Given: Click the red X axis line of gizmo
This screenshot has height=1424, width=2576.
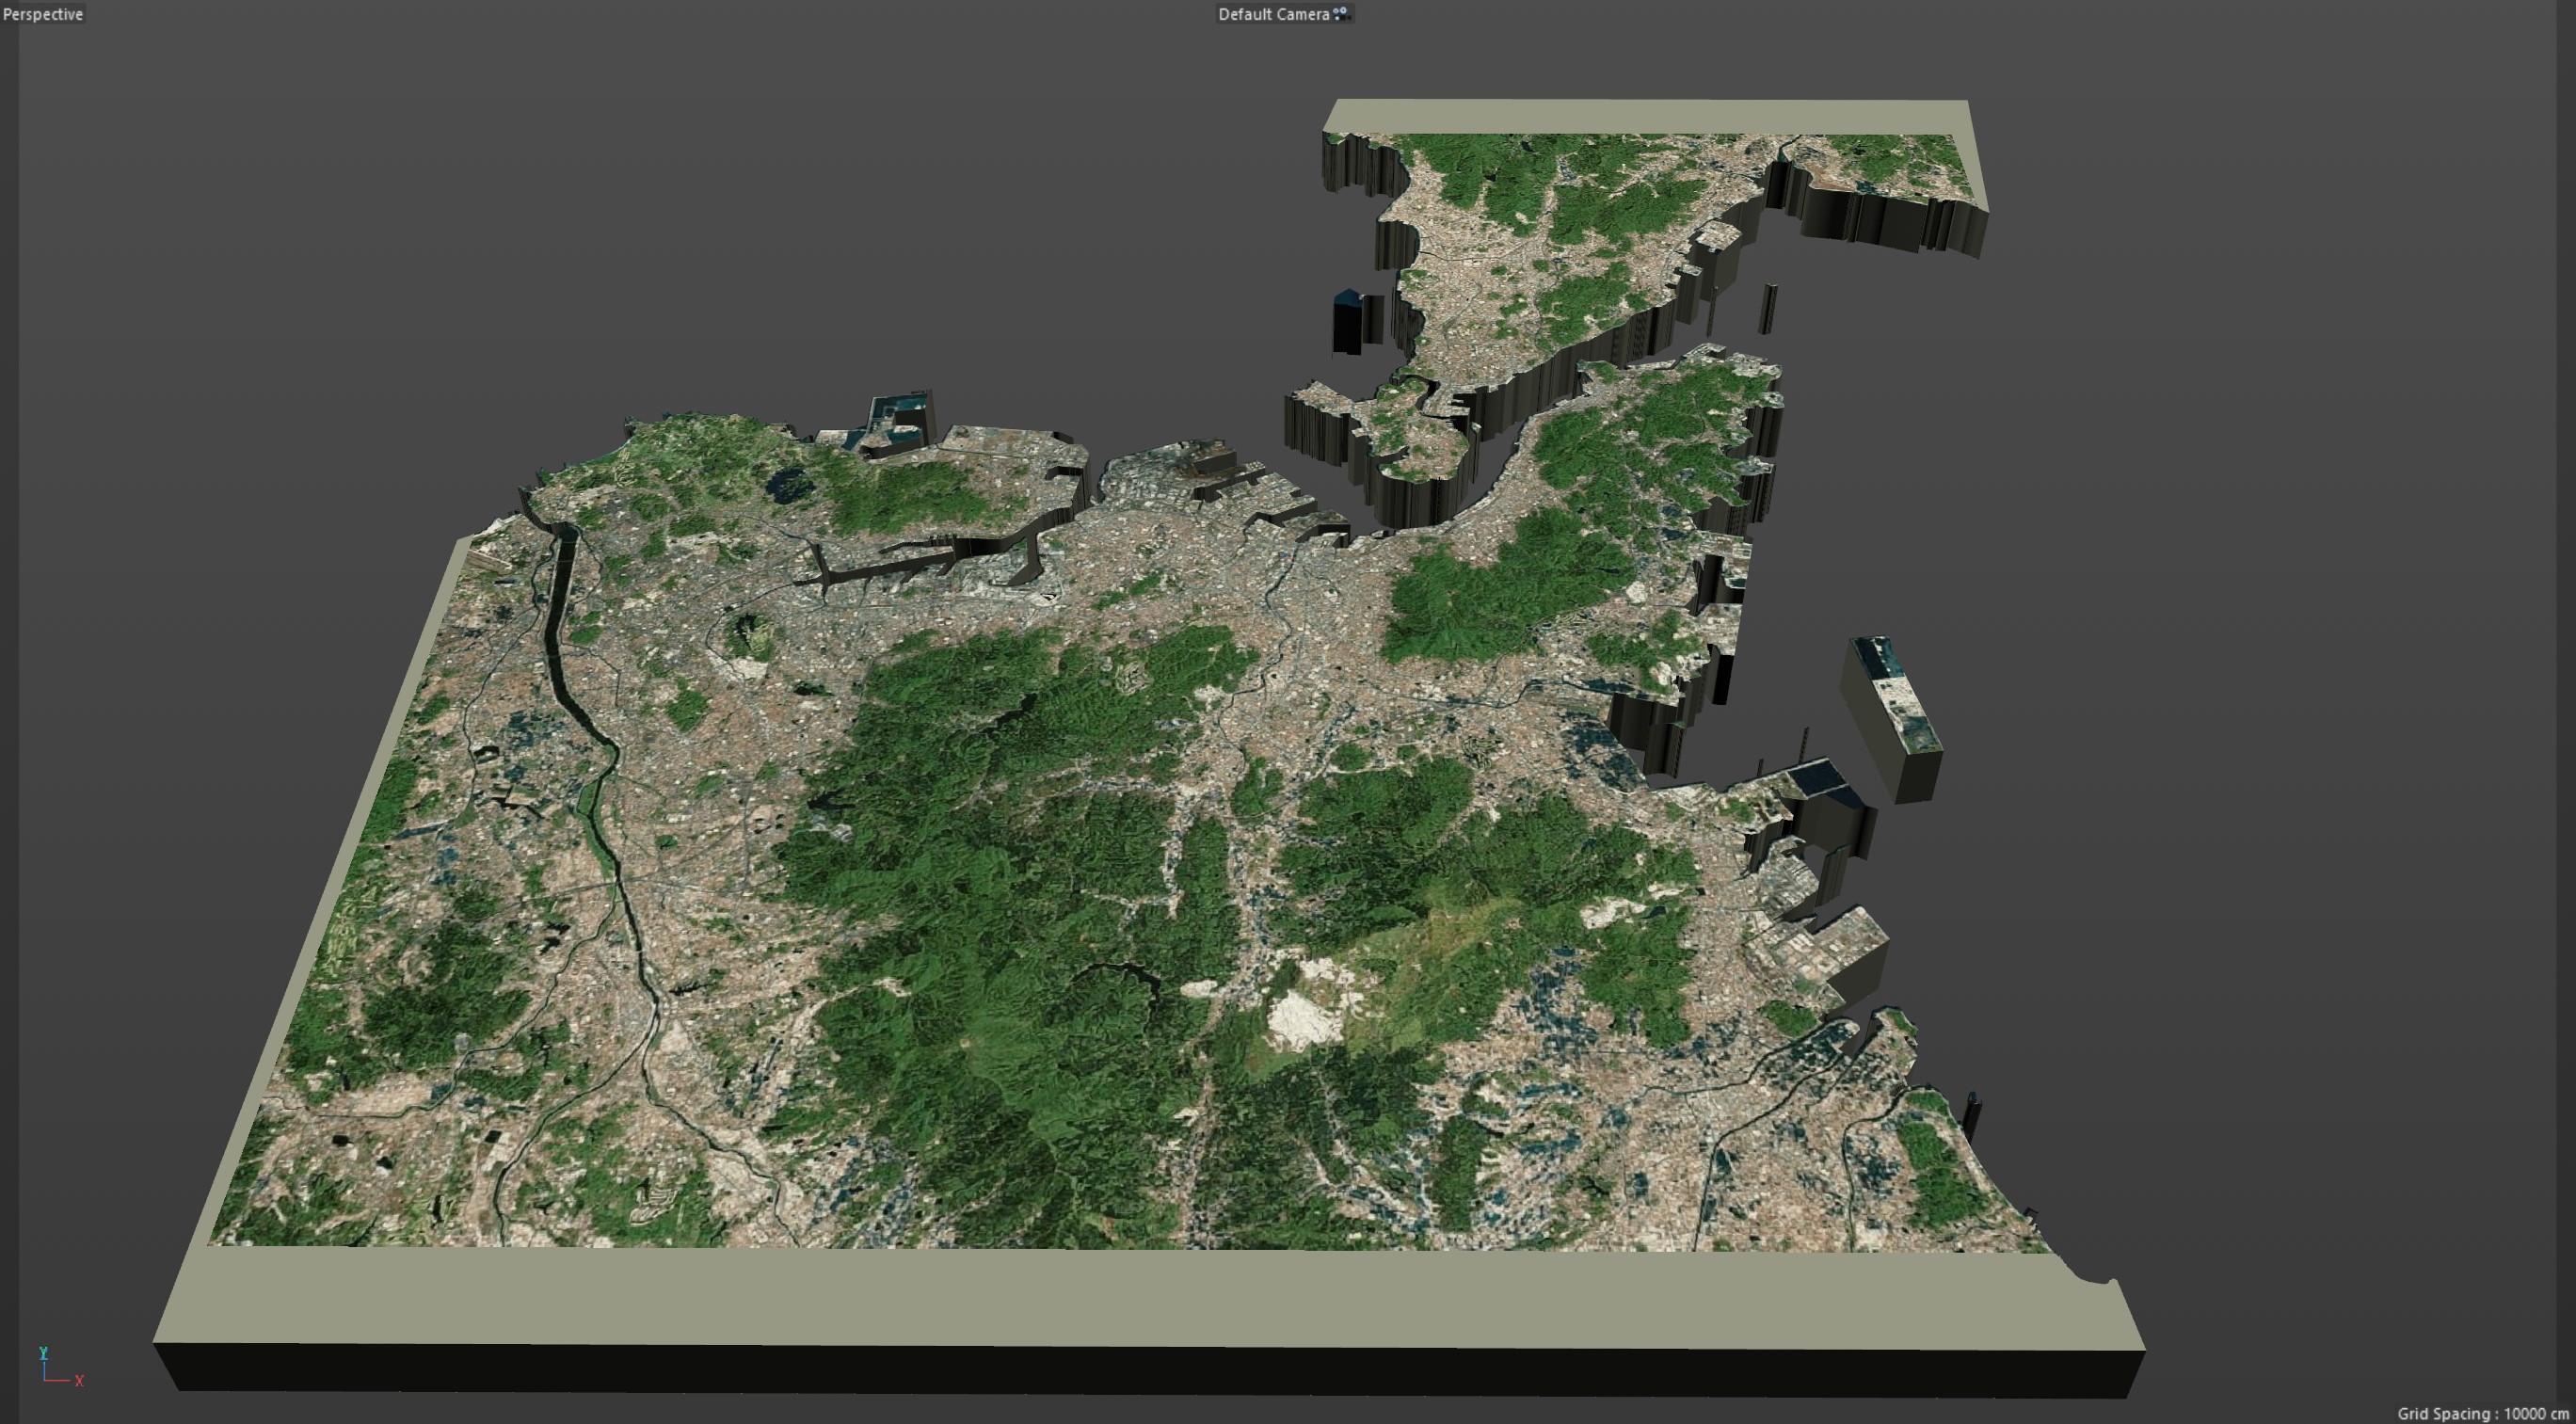Looking at the screenshot, I should tap(58, 1382).
